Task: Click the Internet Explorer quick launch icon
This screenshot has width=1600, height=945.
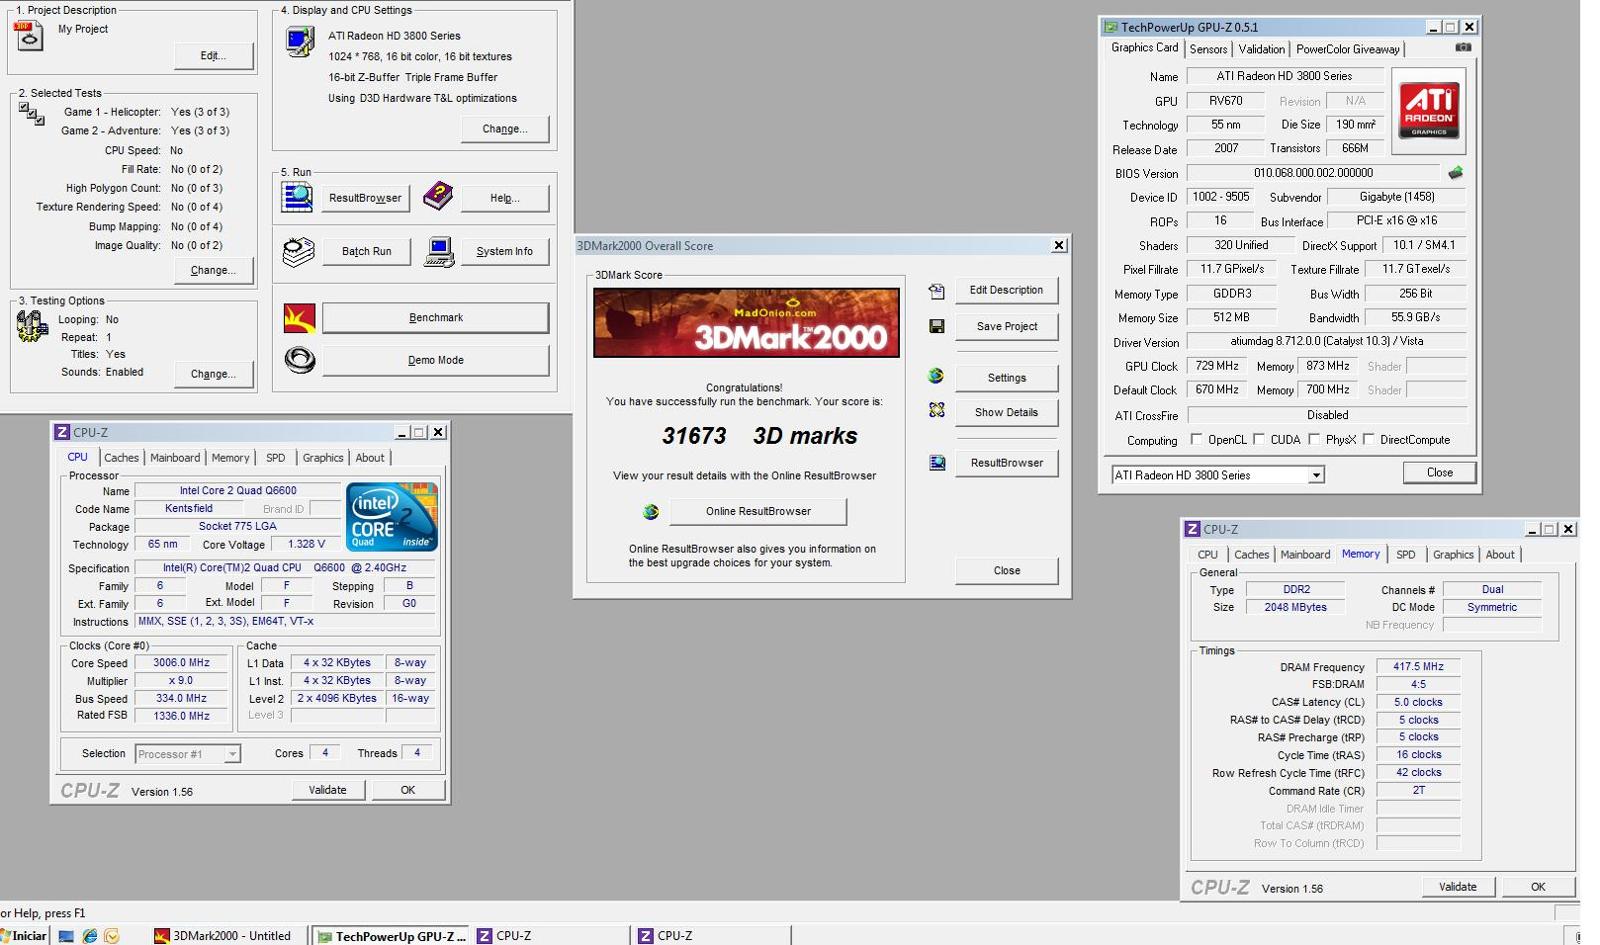Action: click(89, 936)
